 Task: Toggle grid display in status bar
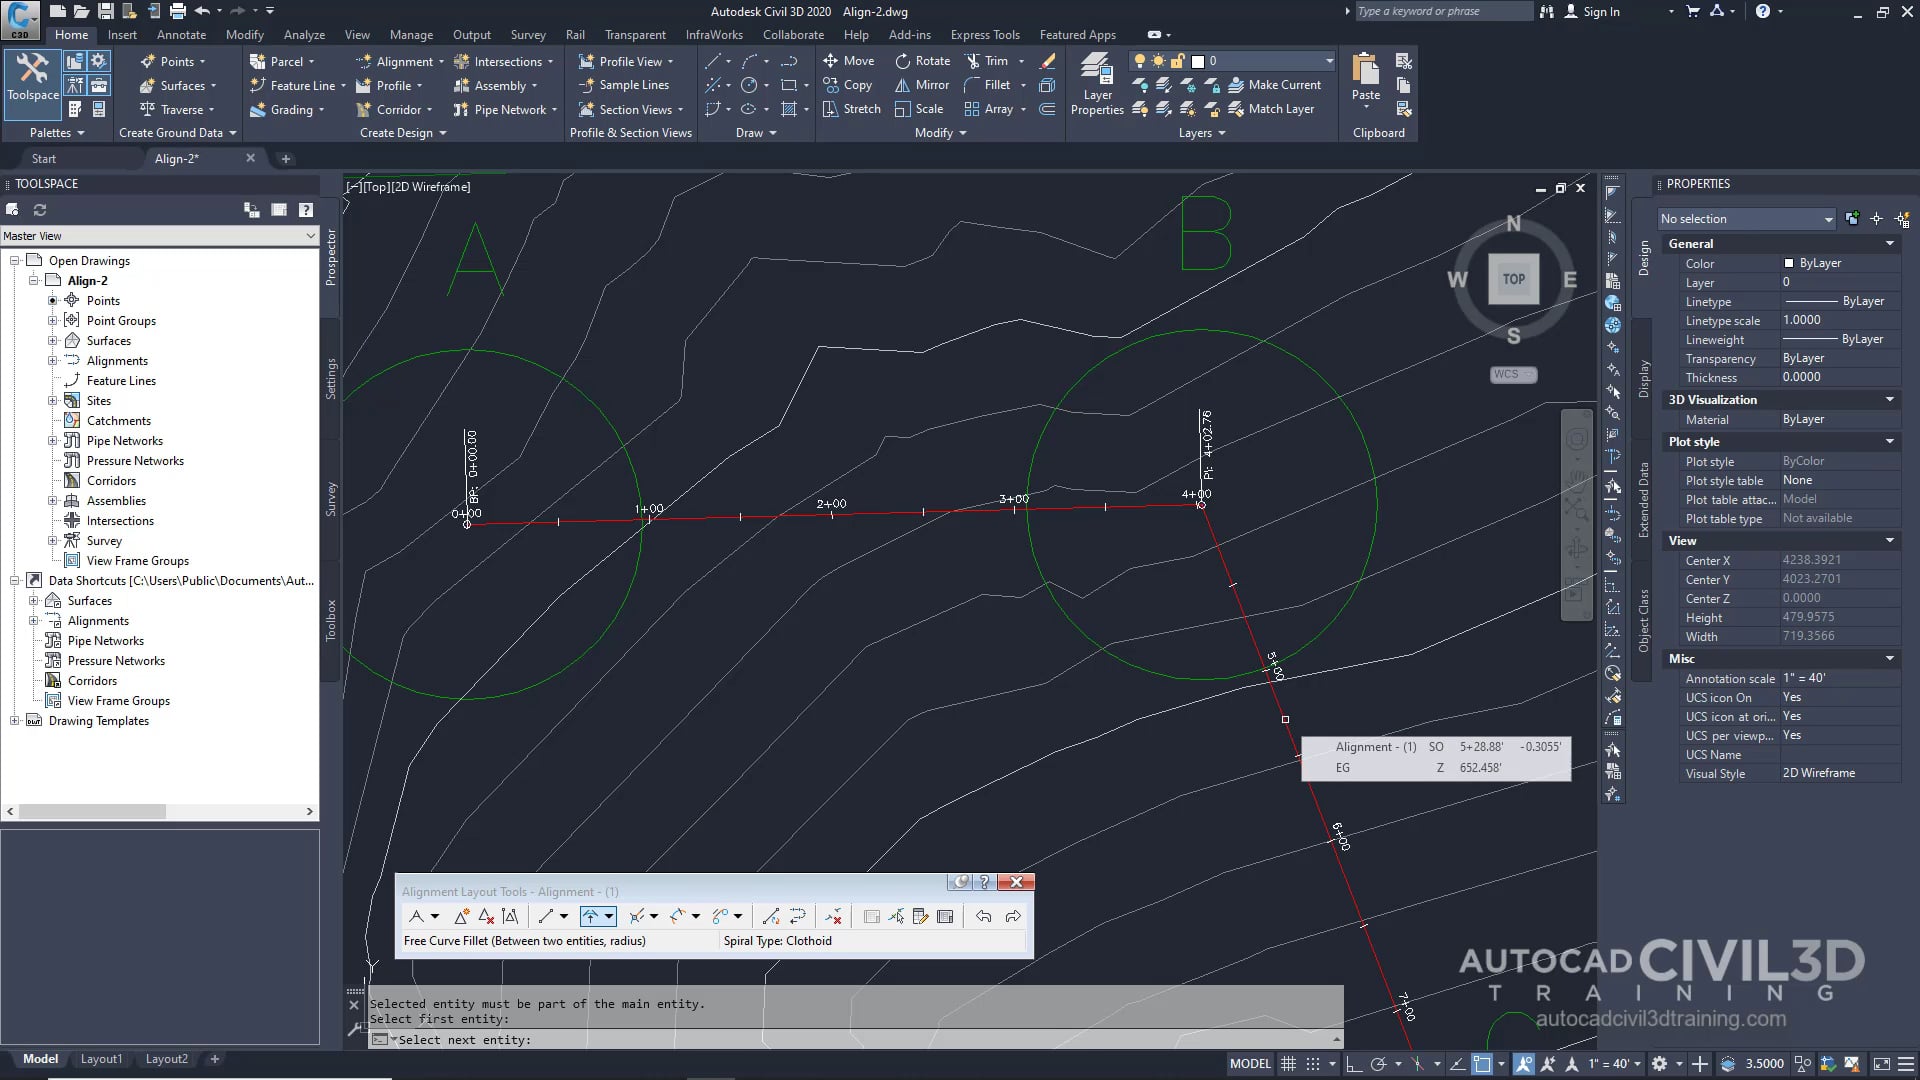1288,1064
